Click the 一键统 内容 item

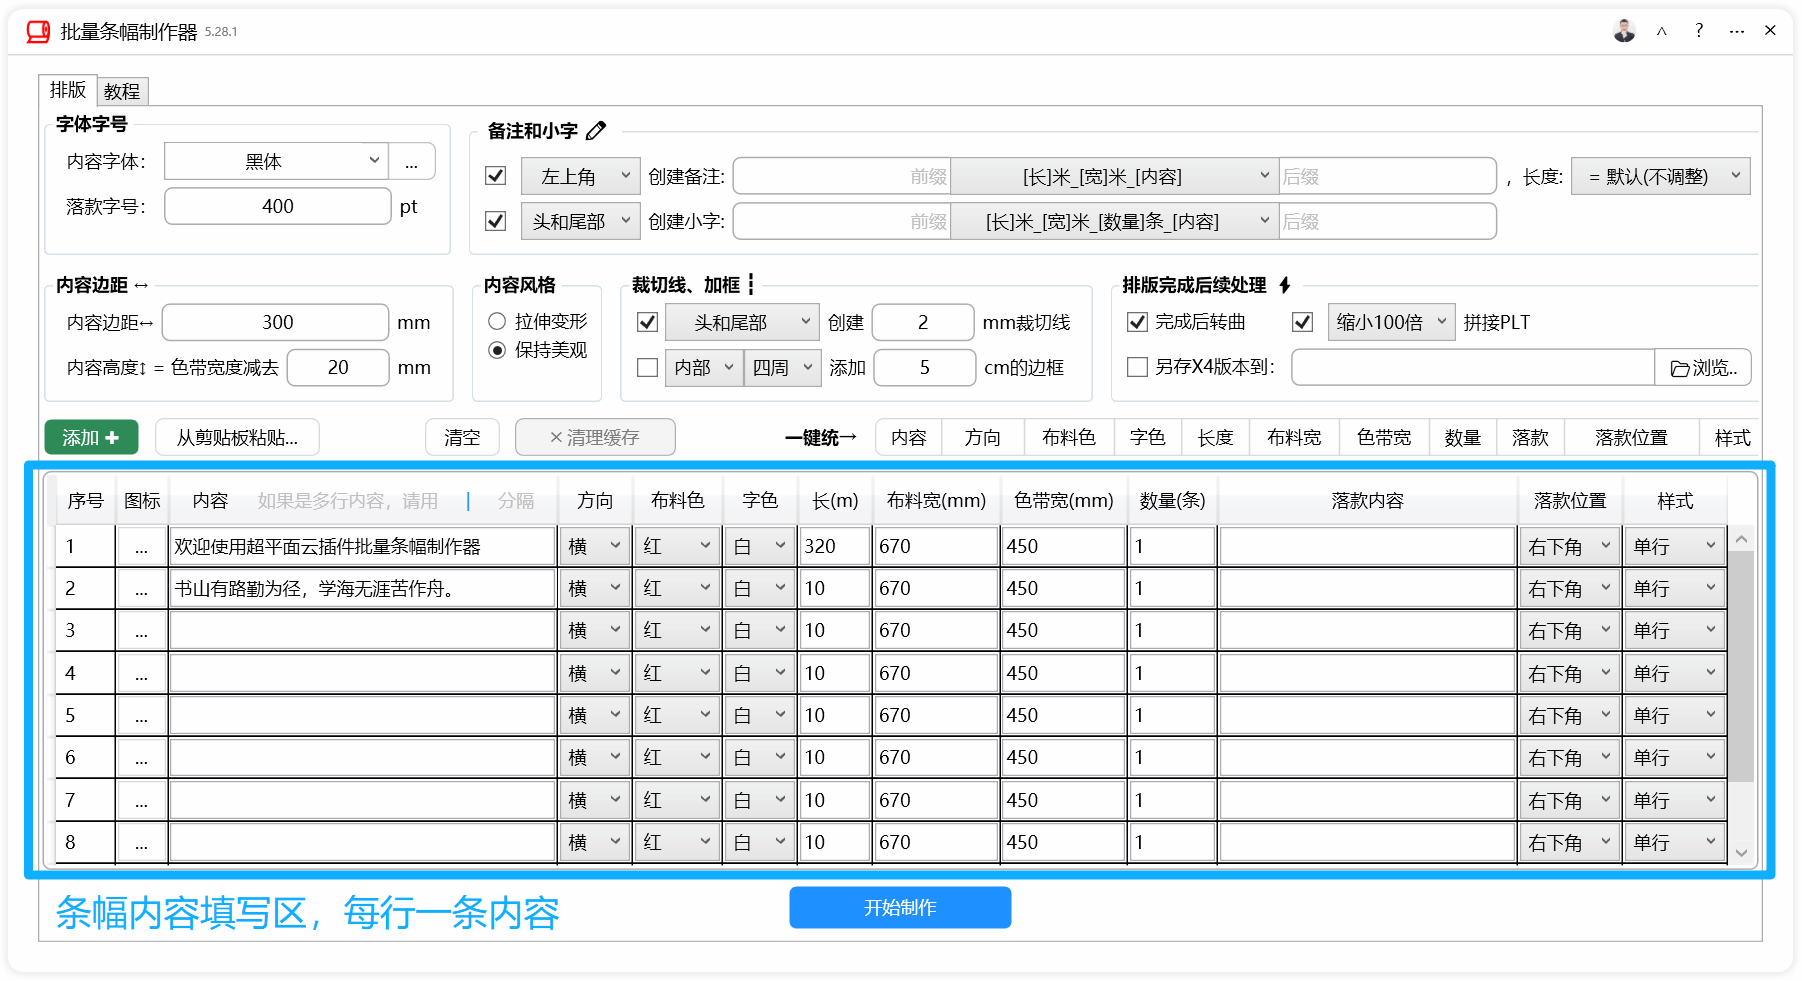[x=909, y=438]
